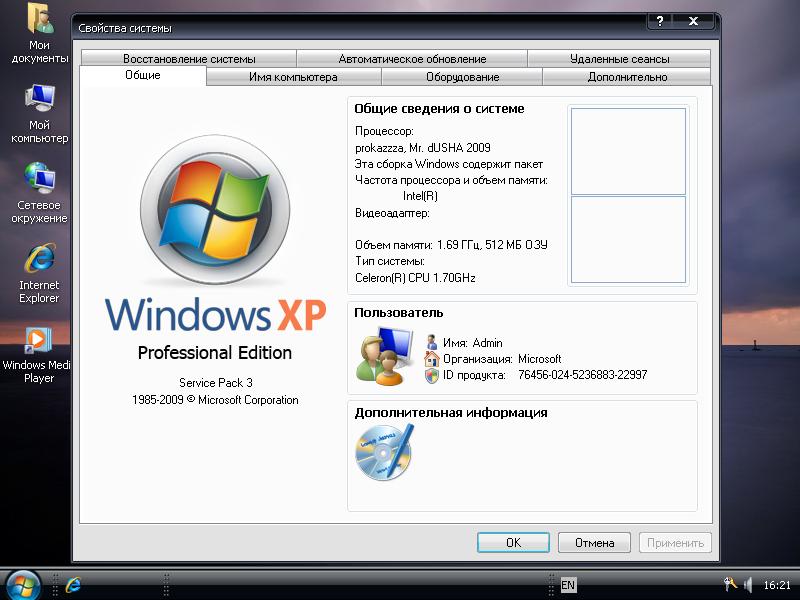Screen dimensions: 800x600
Task: Click the product ID 76456-024-5236883-22997
Action: pyautogui.click(x=582, y=375)
